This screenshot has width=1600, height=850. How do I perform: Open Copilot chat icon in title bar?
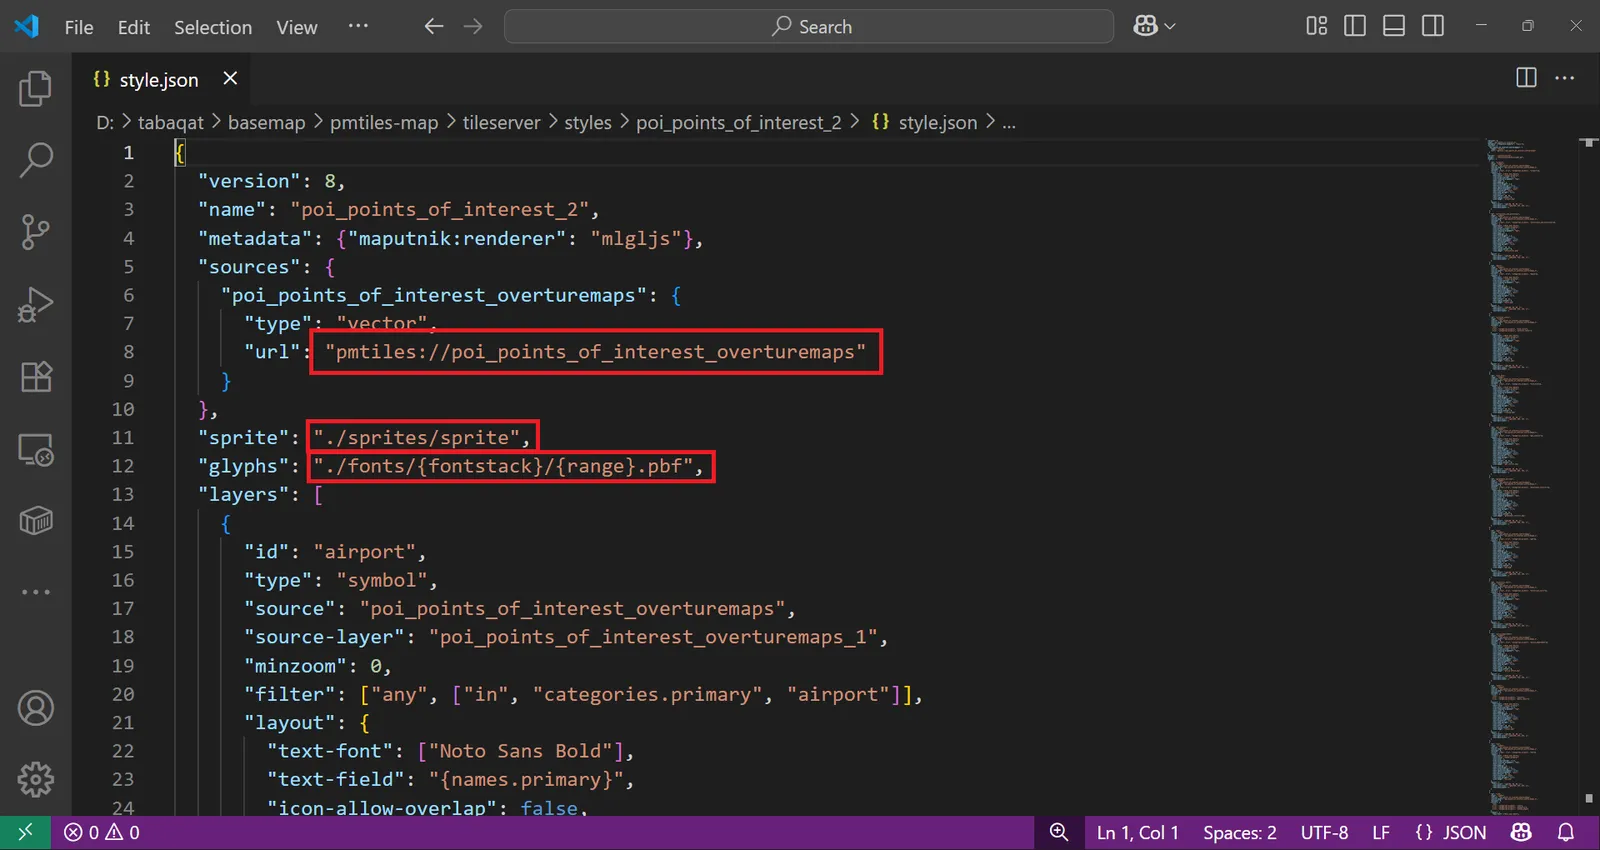pos(1145,27)
